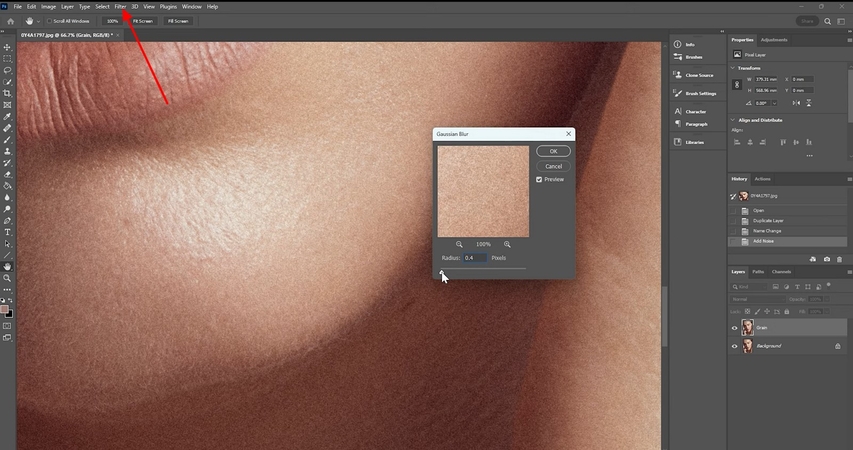Screen dimensions: 853x450
Task: Open the Search icon at top right
Action: [x=827, y=21]
